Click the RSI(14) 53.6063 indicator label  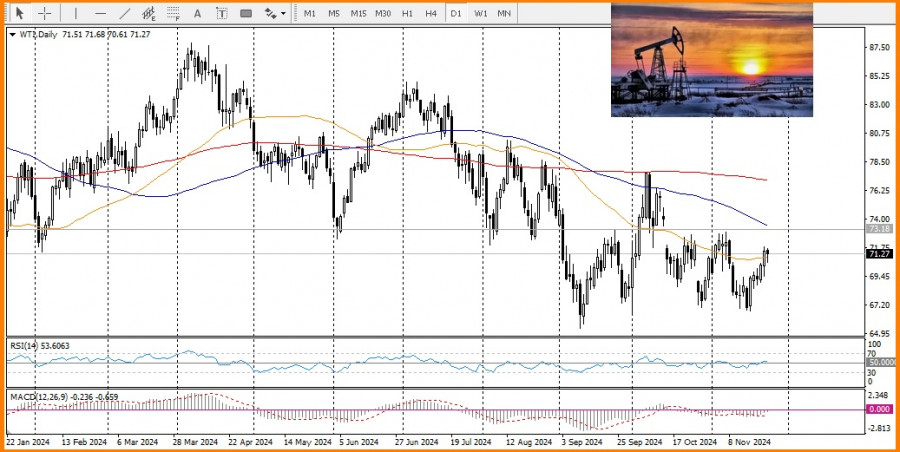click(x=38, y=346)
